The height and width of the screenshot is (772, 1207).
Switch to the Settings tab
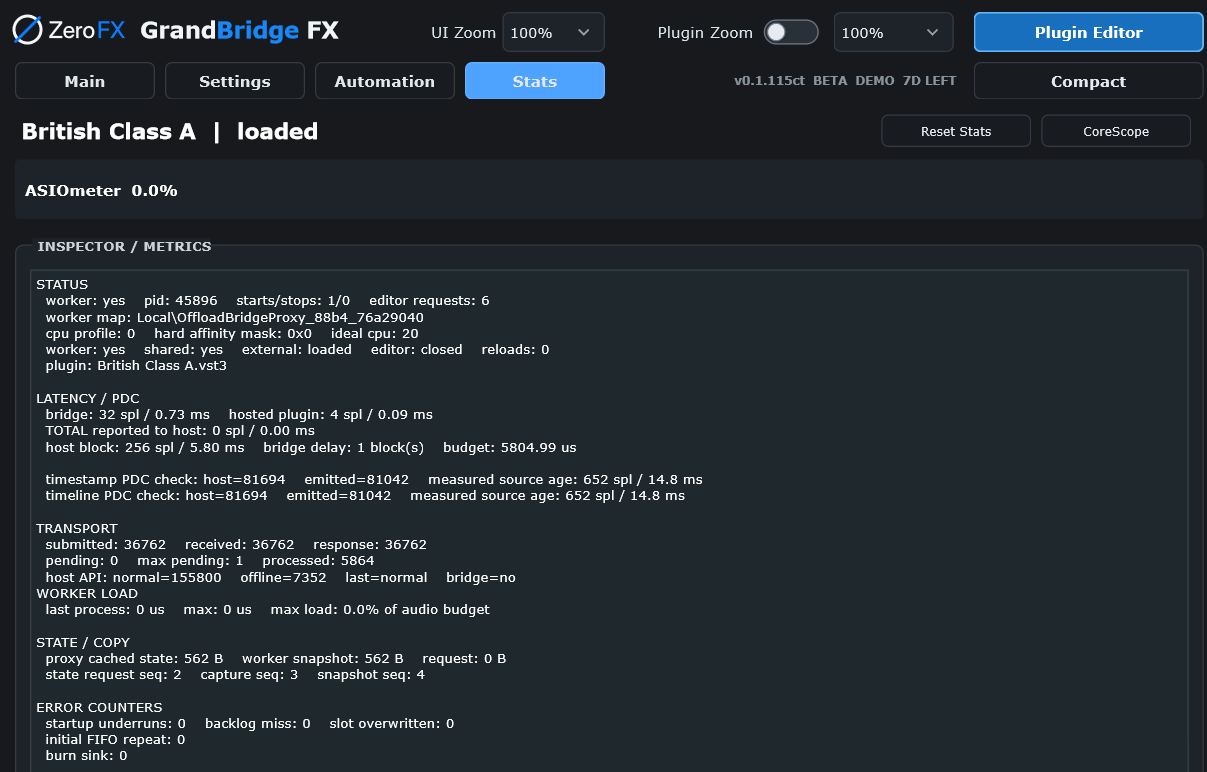point(235,81)
